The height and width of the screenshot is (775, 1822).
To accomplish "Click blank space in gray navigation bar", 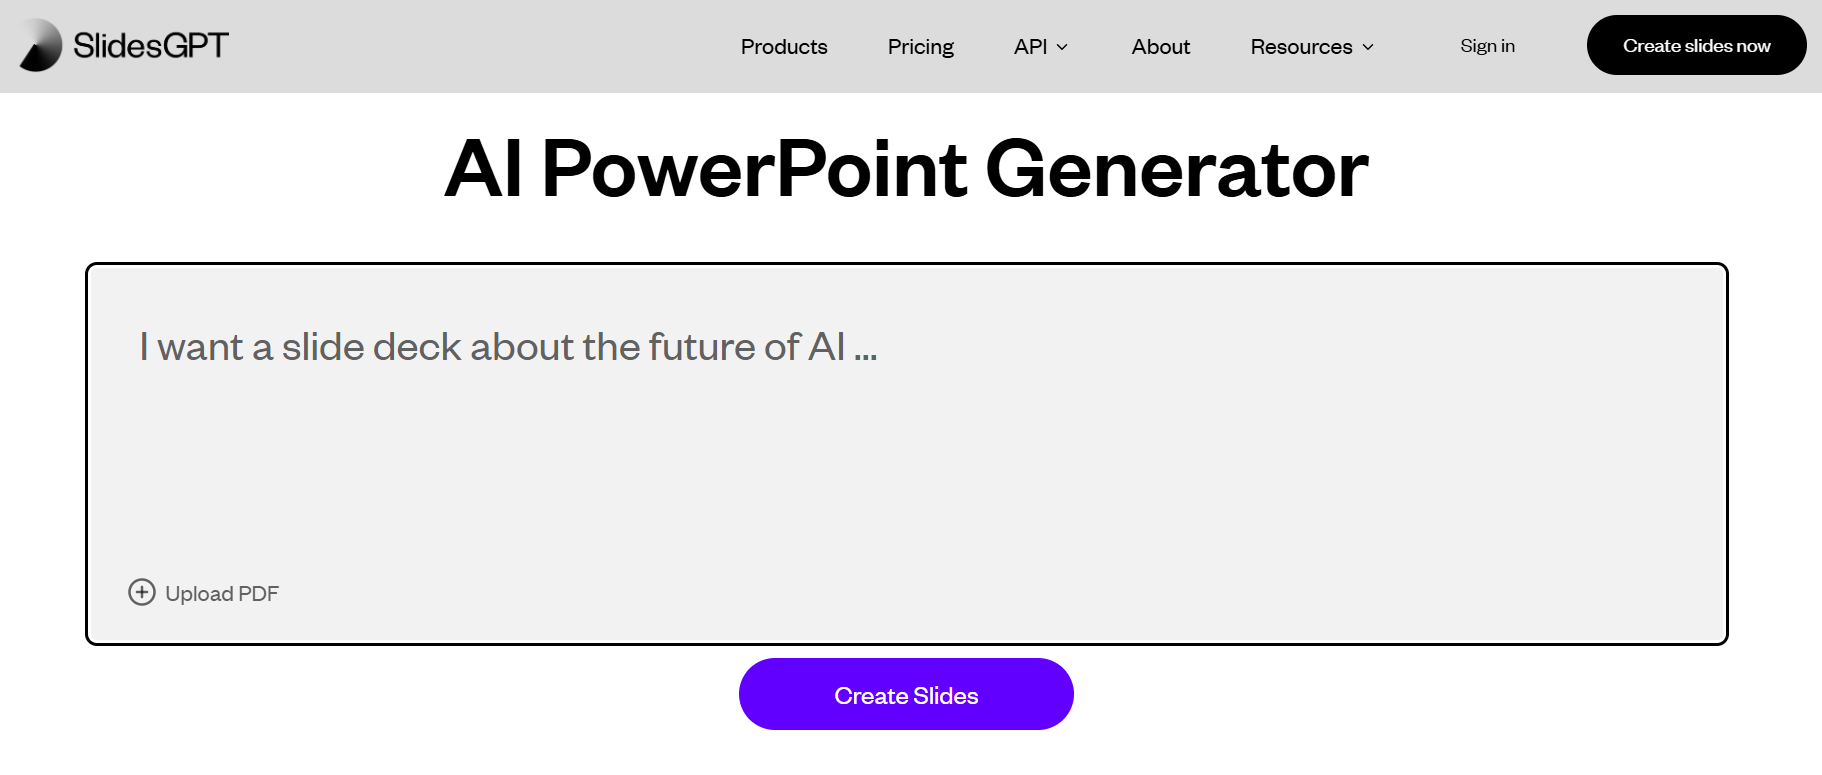I will (x=480, y=46).
